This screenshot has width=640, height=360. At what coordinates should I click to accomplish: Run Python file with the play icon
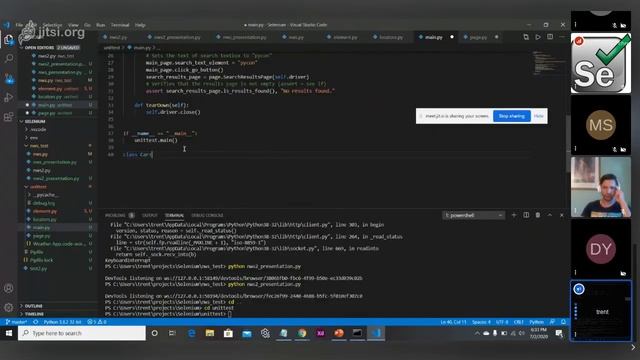point(538,37)
